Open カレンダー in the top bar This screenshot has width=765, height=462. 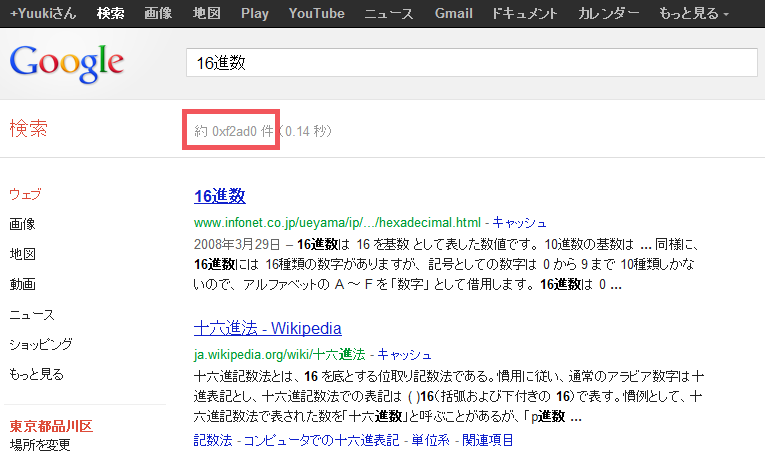608,13
